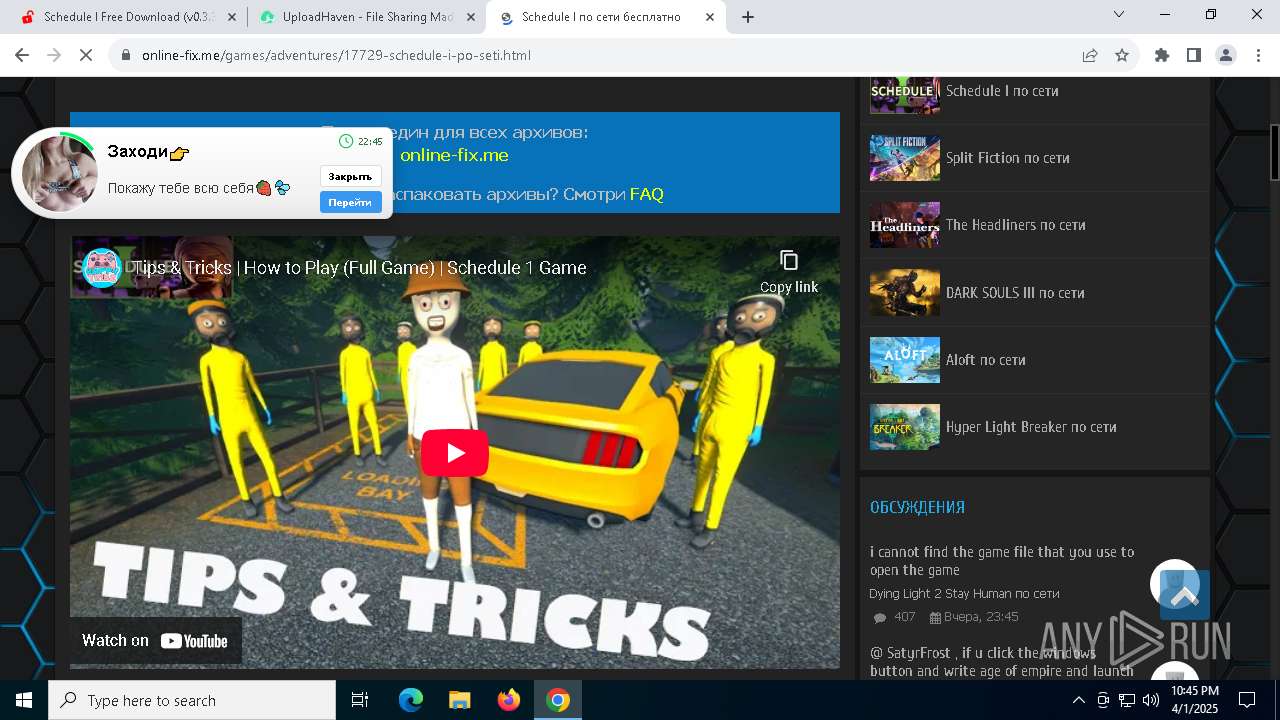Open DARK SOULS III по сети link
Viewport: 1280px width, 720px height.
coord(1015,293)
